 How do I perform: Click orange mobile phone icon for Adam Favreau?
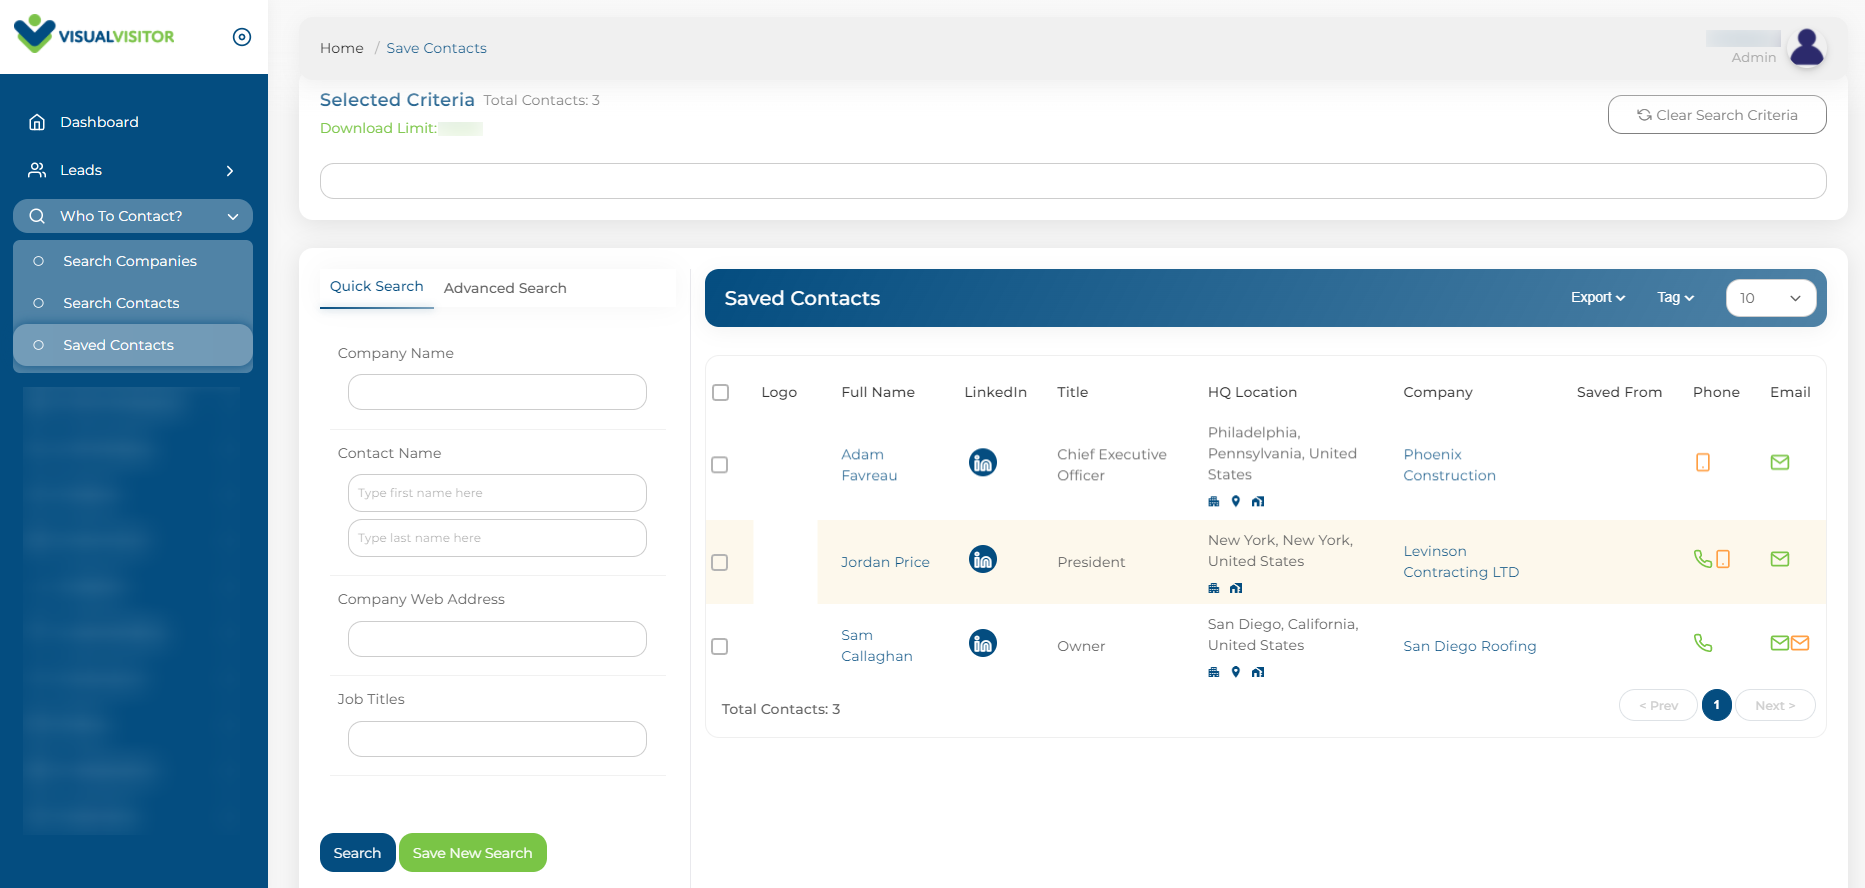pos(1703,462)
